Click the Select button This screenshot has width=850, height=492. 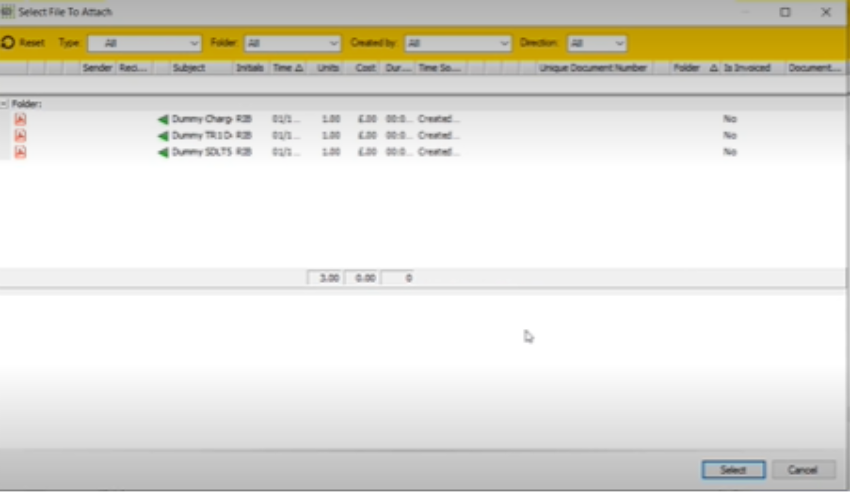[733, 470]
